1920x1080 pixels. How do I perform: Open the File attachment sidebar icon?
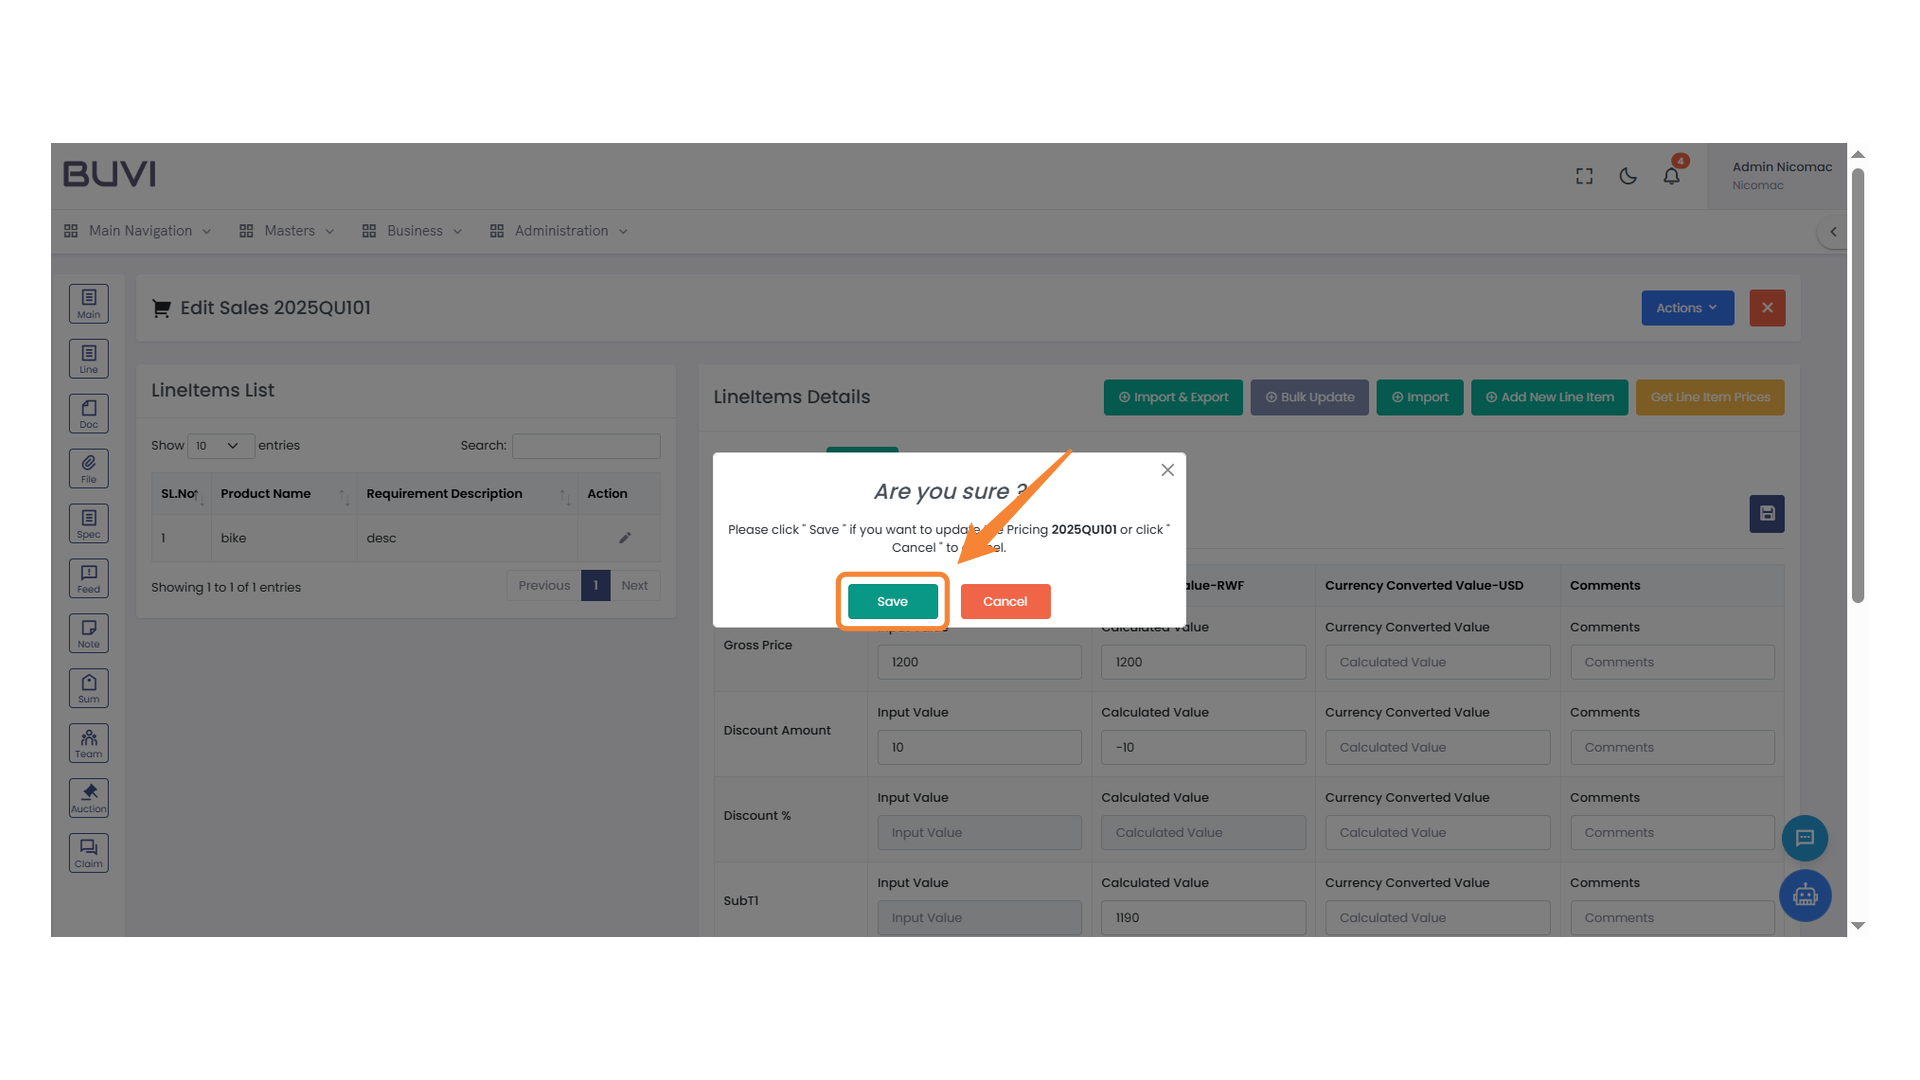tap(88, 468)
